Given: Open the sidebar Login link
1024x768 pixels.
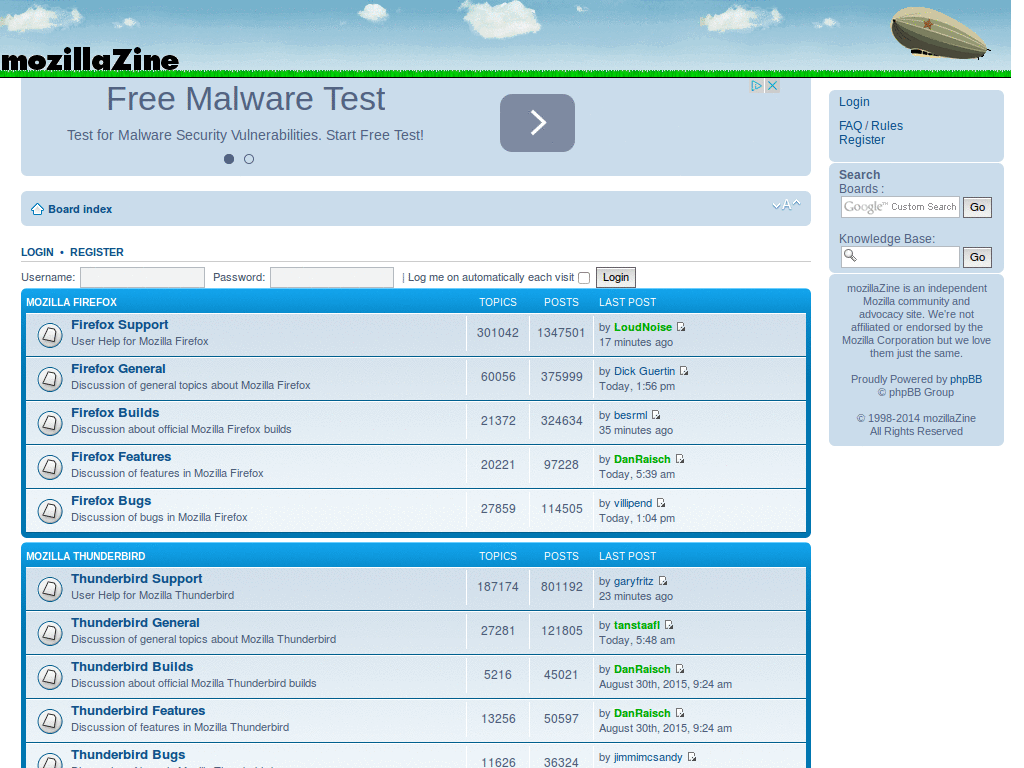Looking at the screenshot, I should [854, 102].
